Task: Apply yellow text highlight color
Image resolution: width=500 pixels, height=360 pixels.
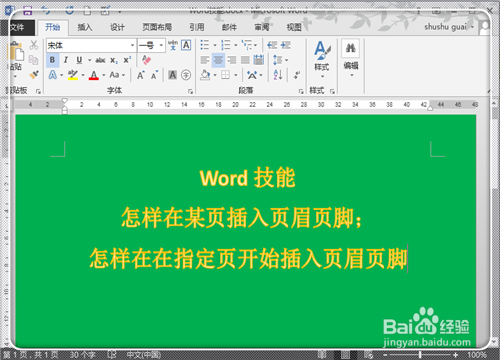Action: [x=73, y=75]
